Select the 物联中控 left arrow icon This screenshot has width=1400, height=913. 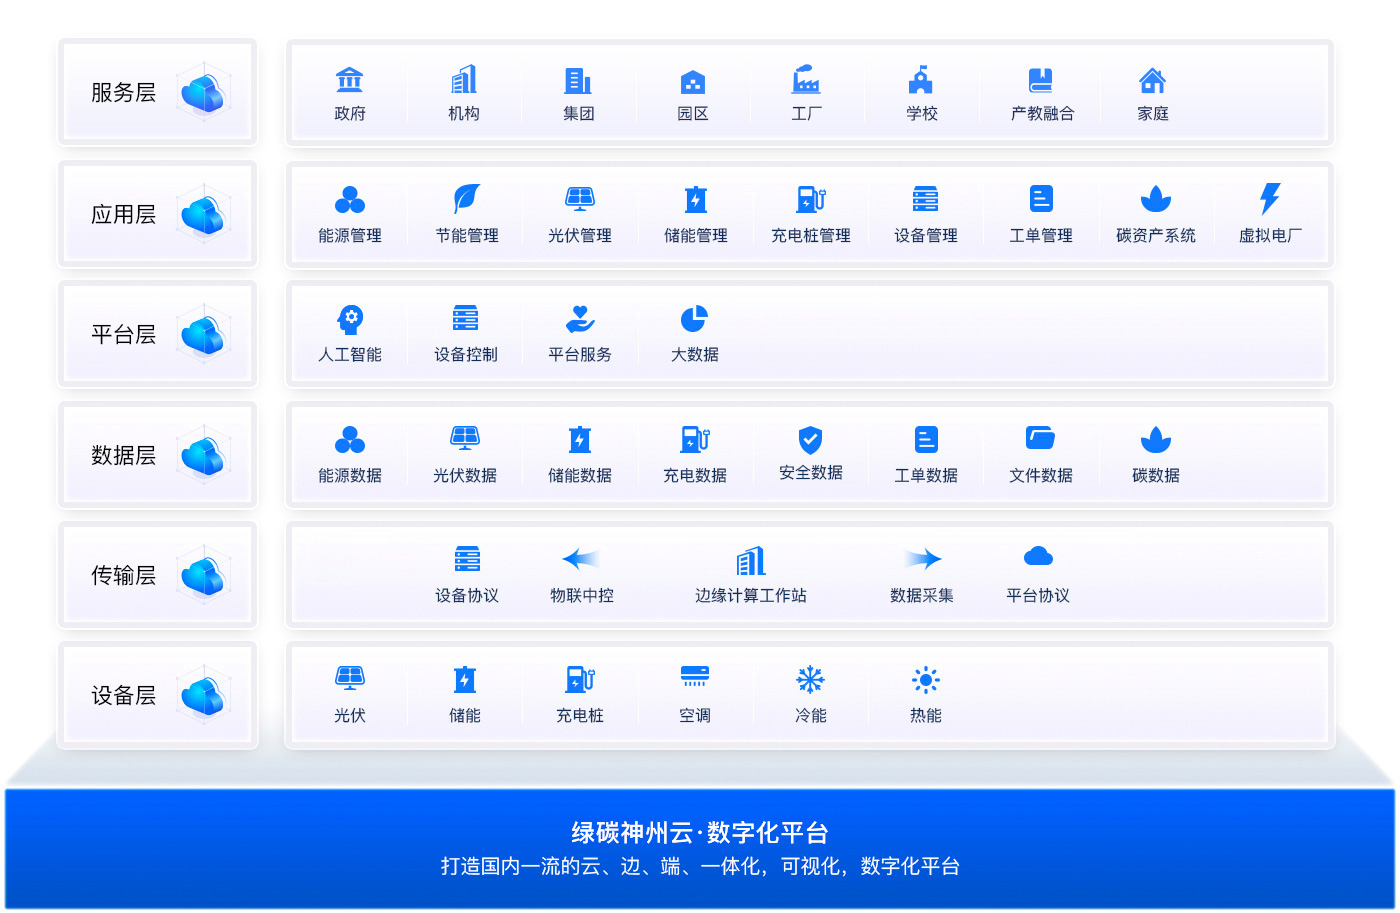click(x=581, y=559)
